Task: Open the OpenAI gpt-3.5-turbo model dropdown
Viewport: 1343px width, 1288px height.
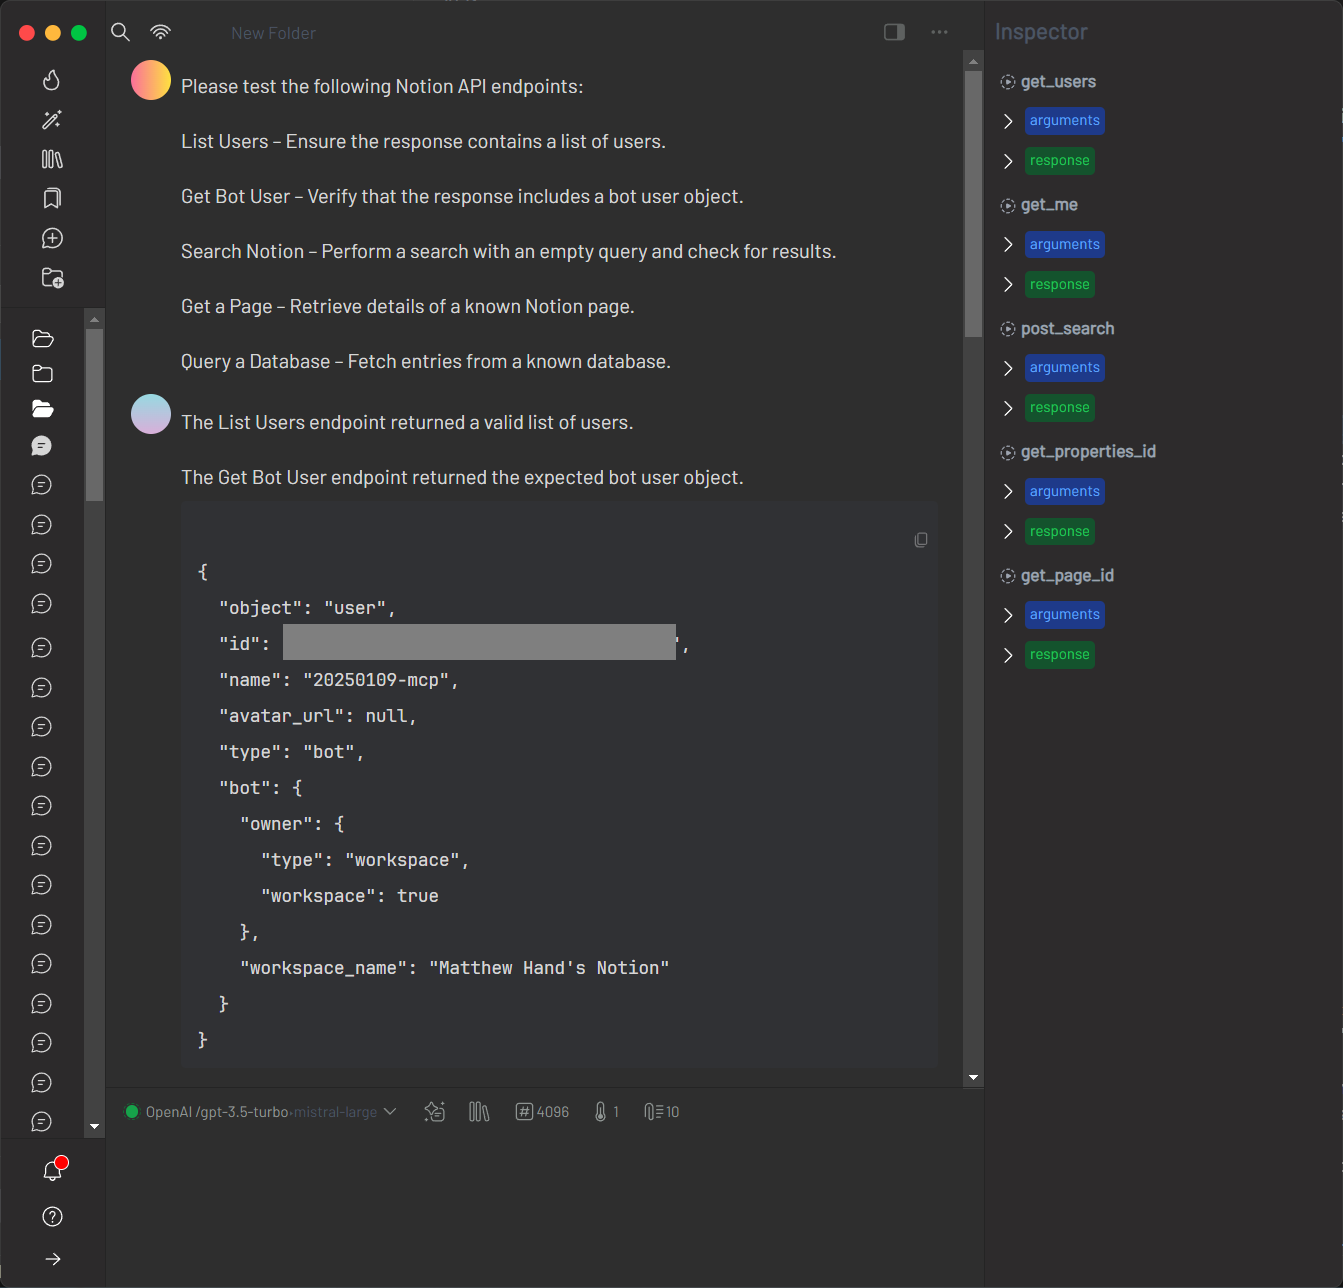Action: point(260,1112)
